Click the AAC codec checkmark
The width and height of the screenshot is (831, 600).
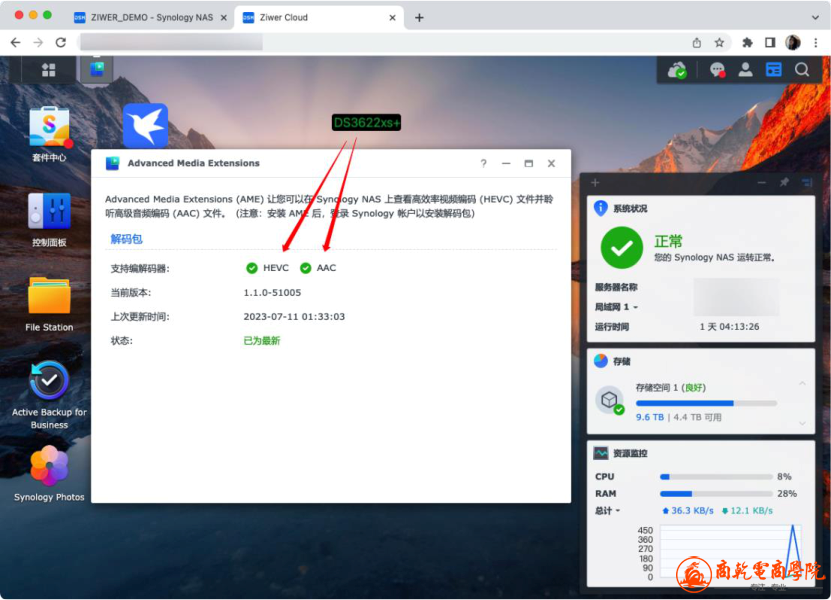[305, 268]
